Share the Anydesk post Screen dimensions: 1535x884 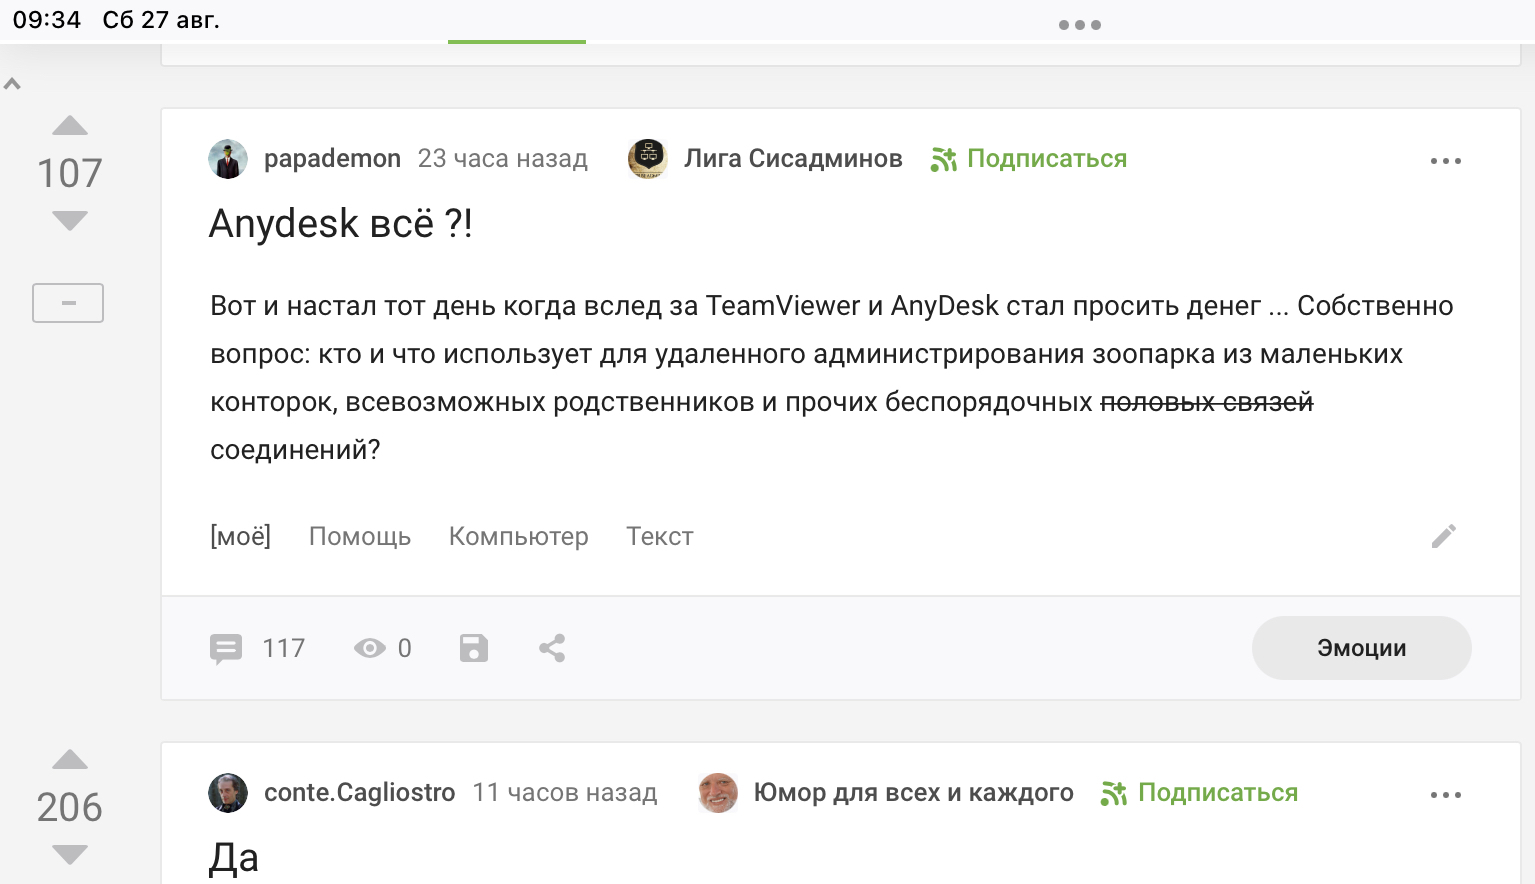click(x=552, y=649)
